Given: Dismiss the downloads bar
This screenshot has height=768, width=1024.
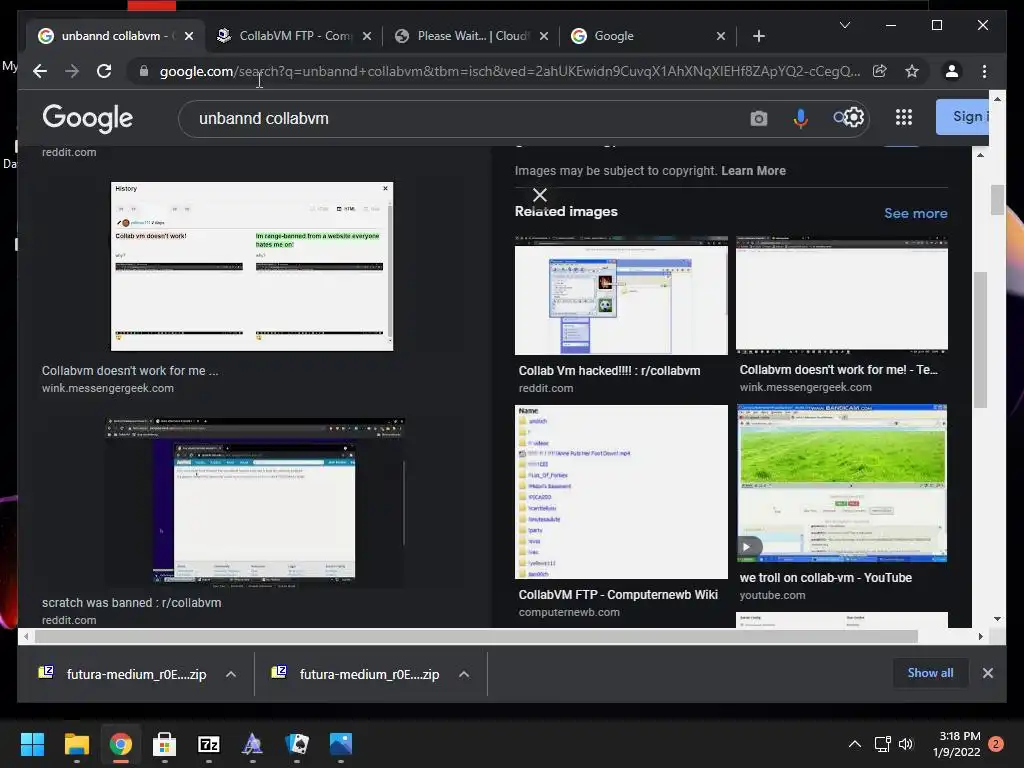Looking at the screenshot, I should click(x=987, y=673).
